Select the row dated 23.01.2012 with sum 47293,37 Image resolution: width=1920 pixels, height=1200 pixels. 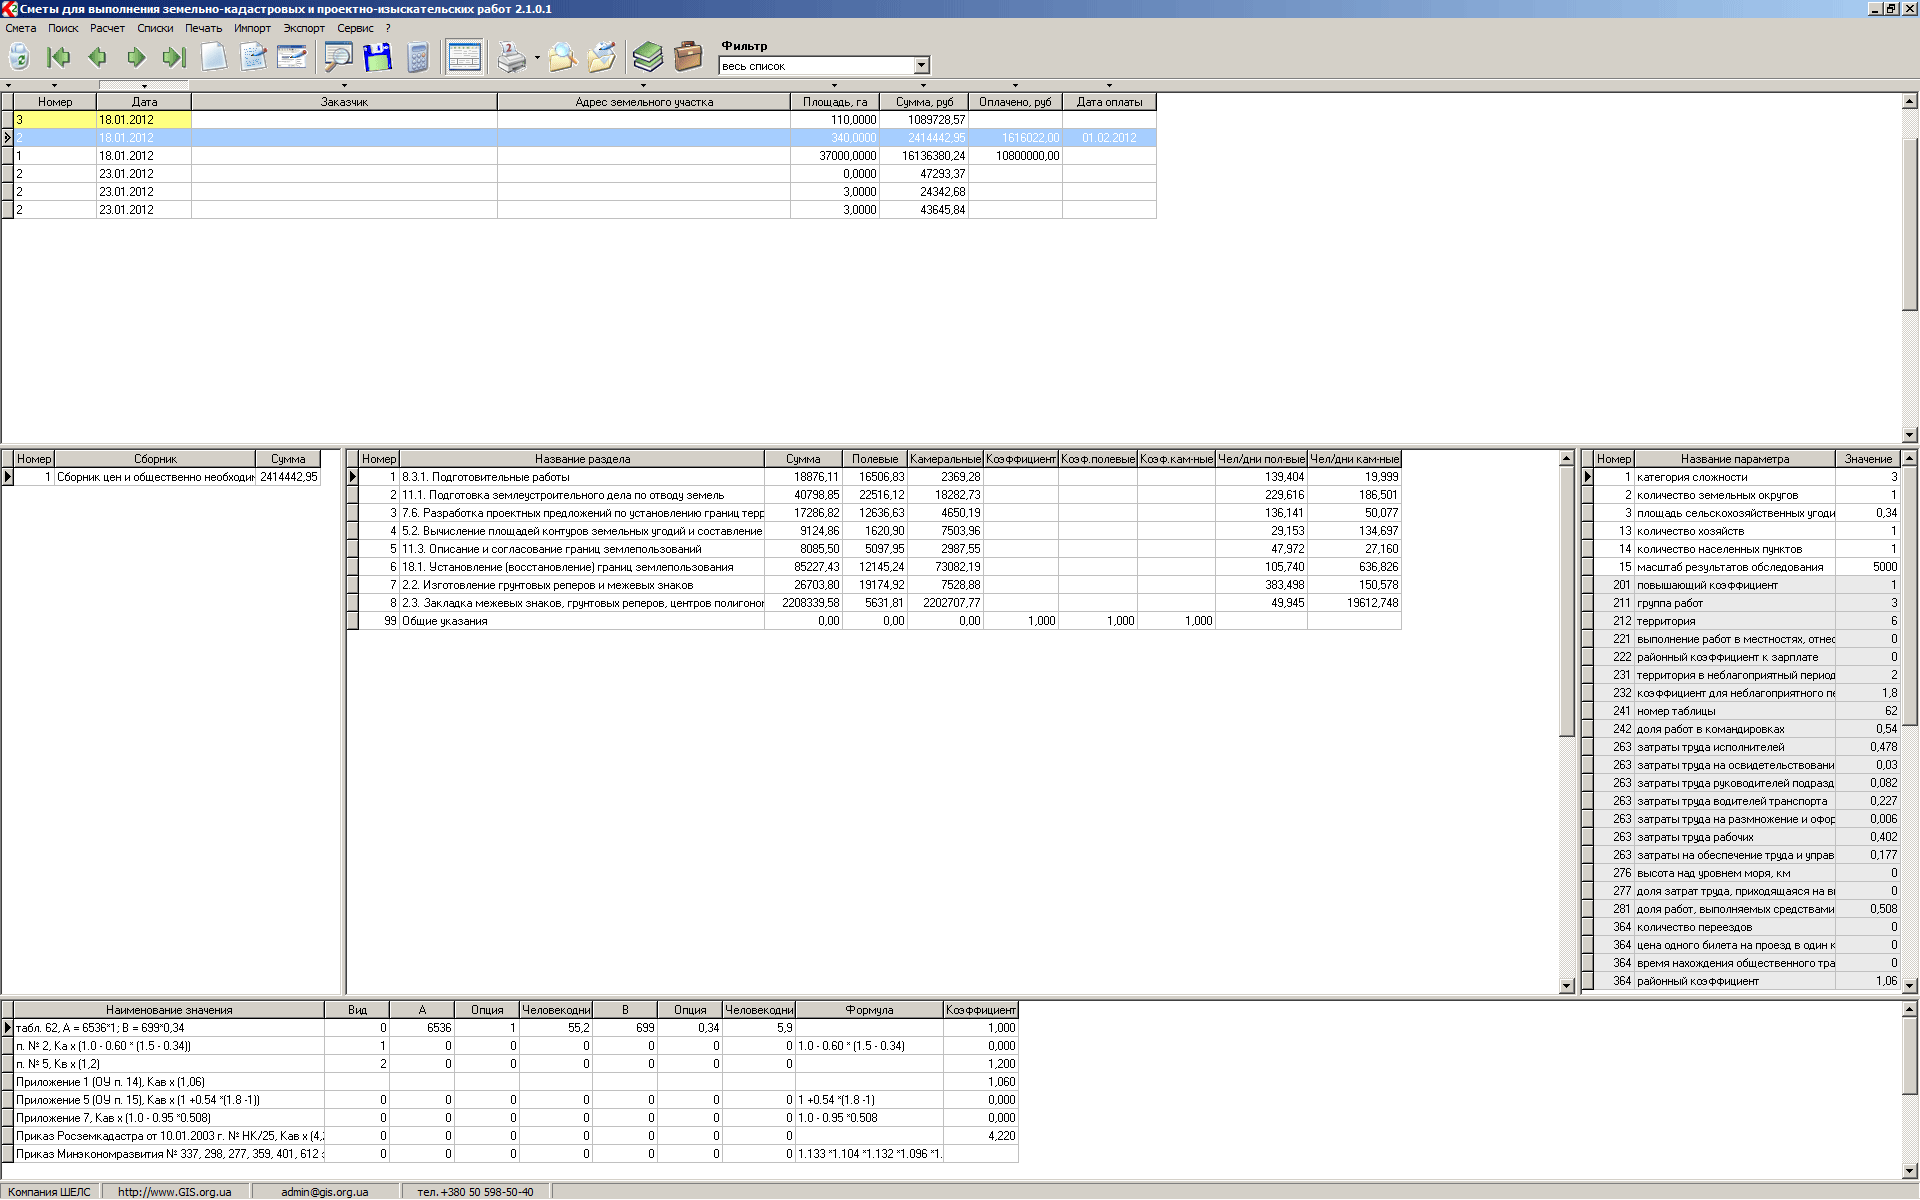[x=585, y=174]
